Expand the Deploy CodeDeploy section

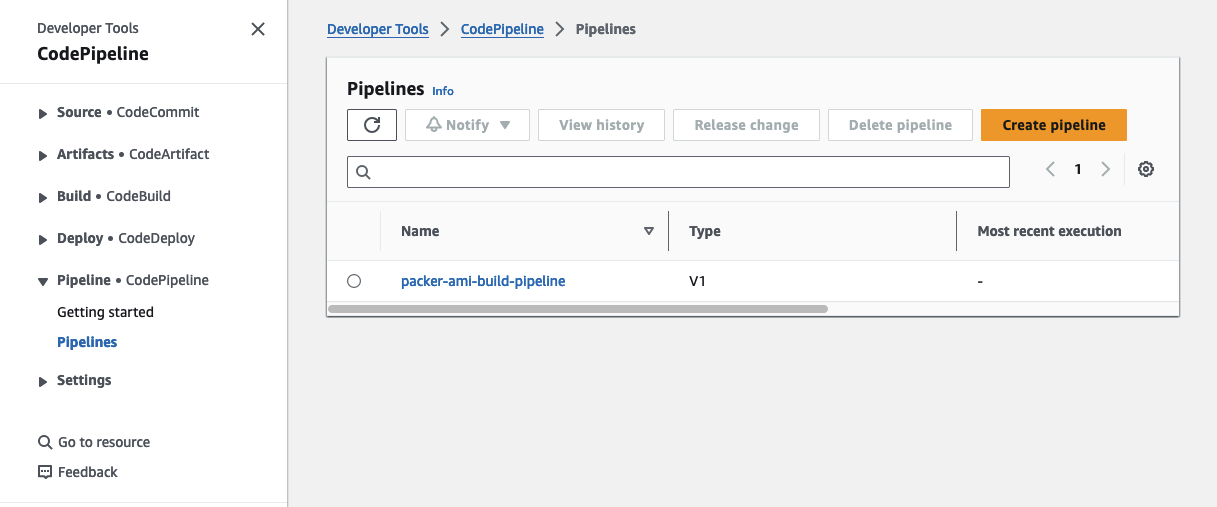43,239
